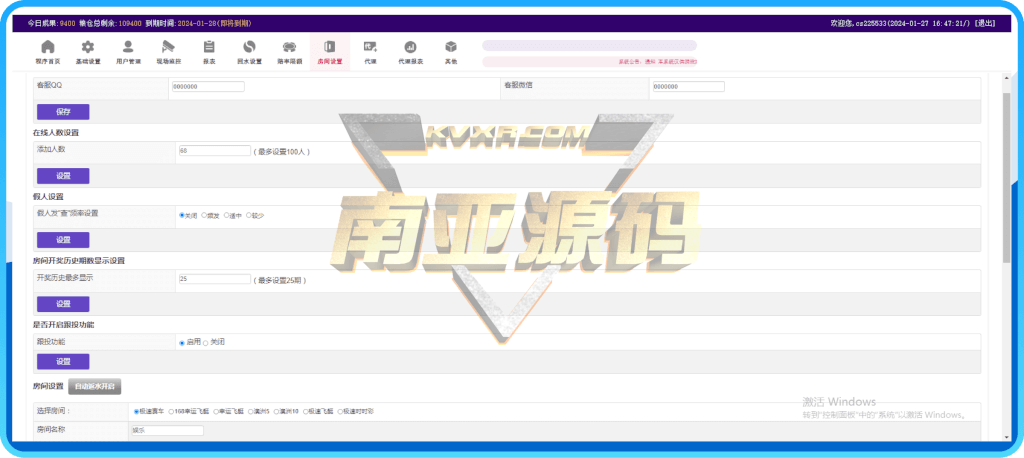
Task: Click the 退出 logout link
Action: click(x=985, y=23)
